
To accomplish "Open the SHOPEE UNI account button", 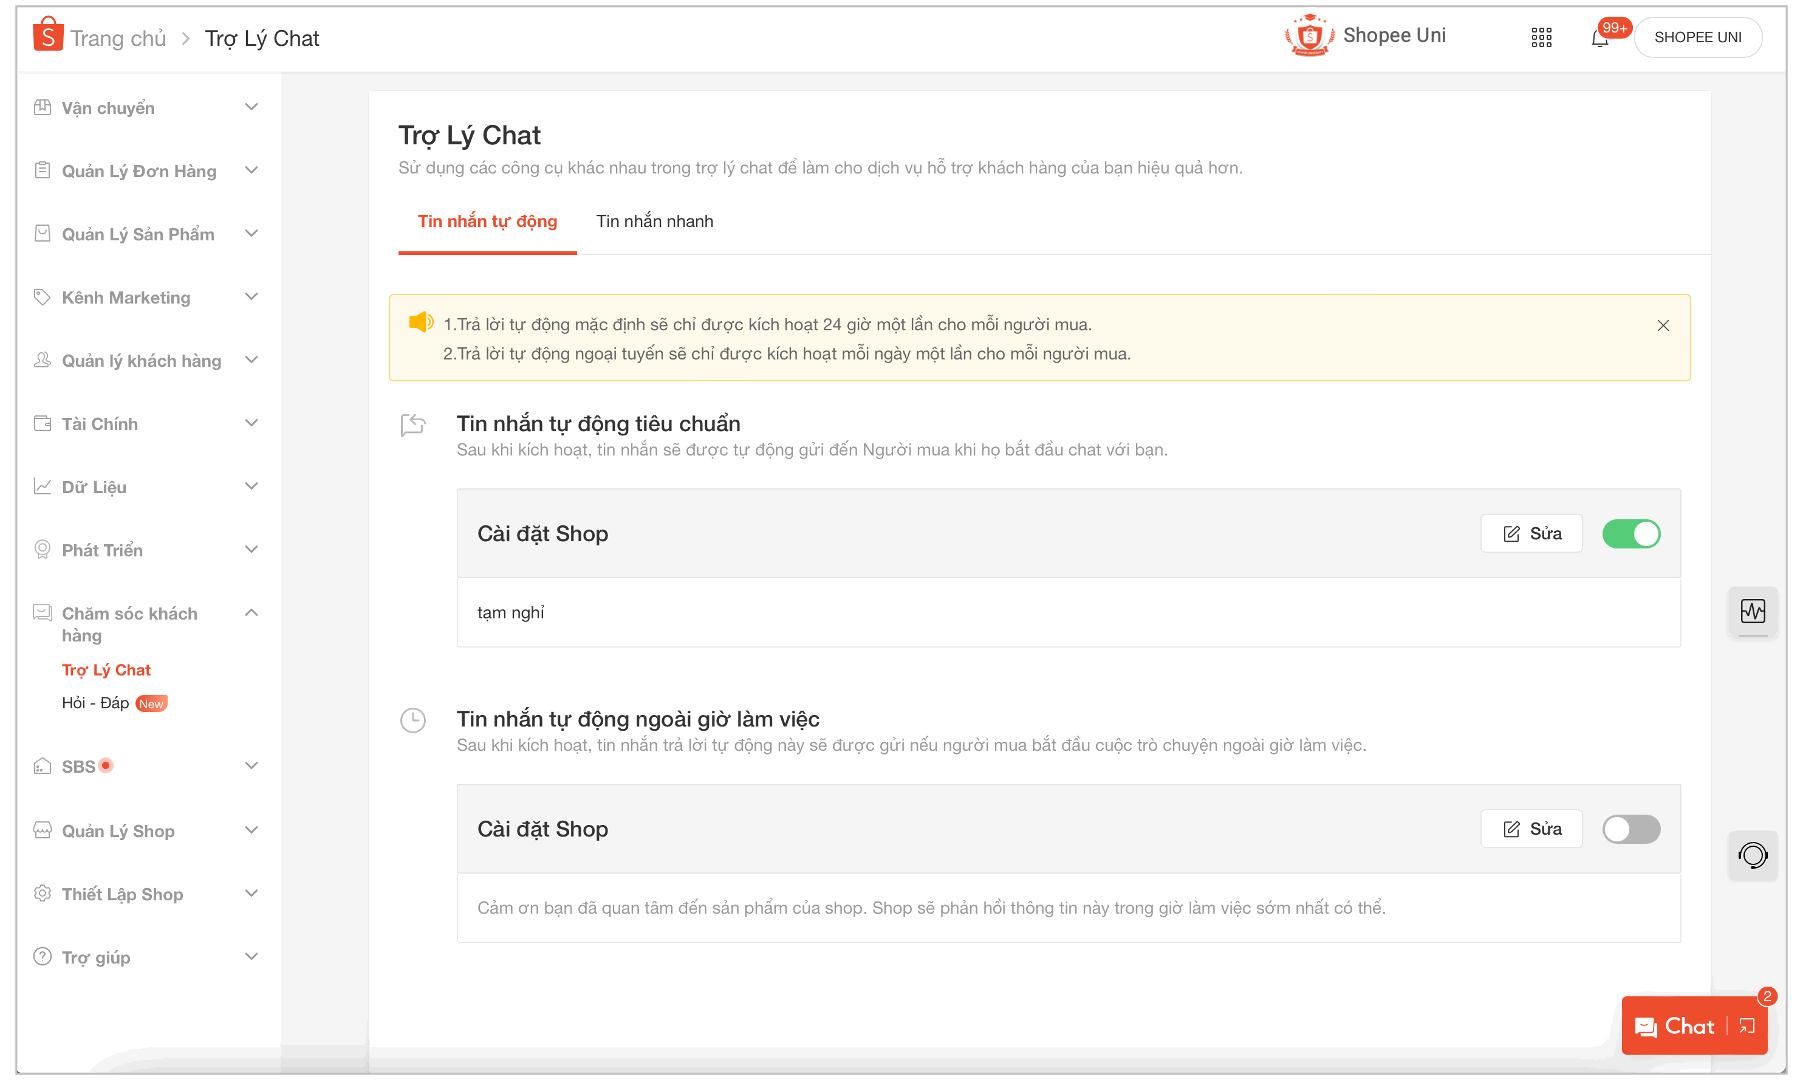I will click(x=1697, y=38).
